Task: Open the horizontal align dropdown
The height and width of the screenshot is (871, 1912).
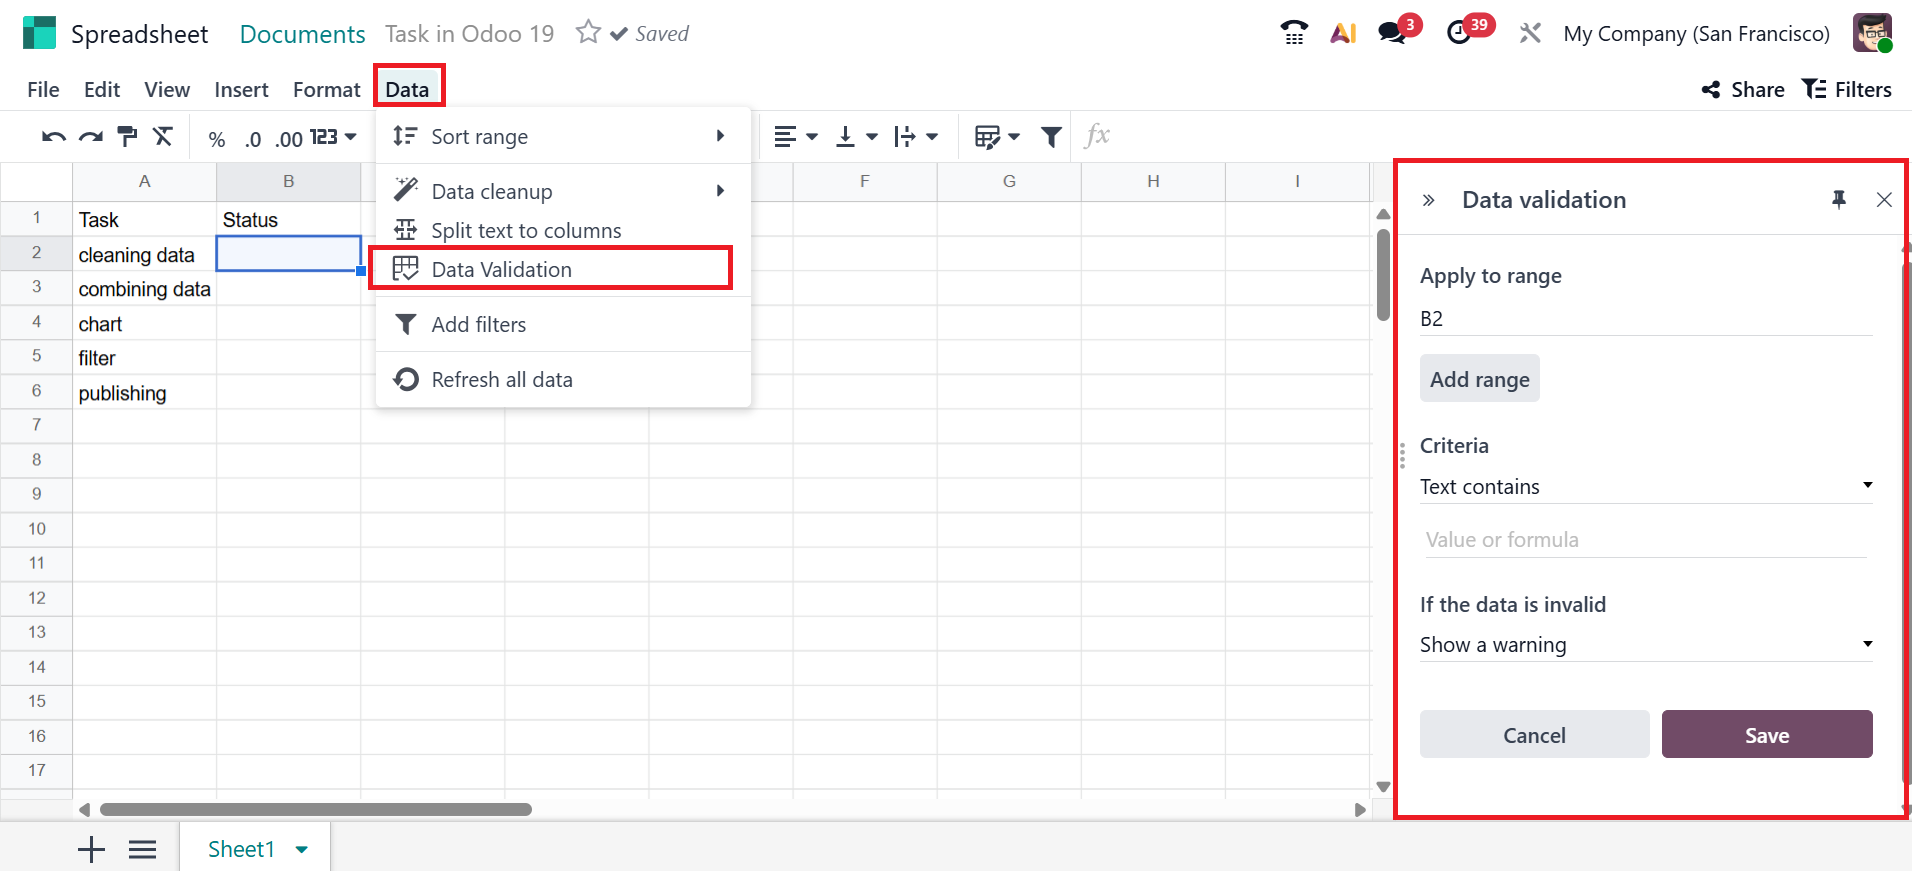Action: point(796,137)
